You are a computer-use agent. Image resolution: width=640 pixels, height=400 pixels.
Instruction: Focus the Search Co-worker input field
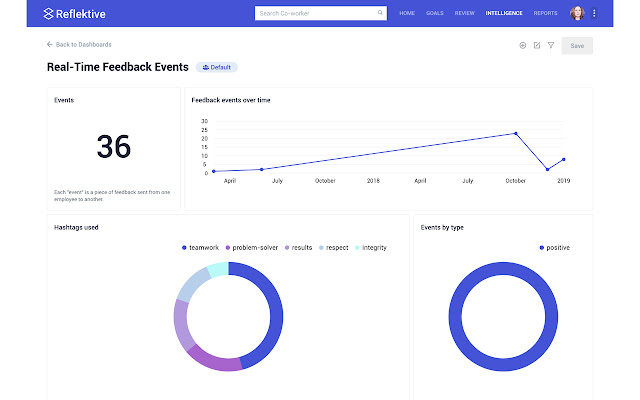[315, 14]
